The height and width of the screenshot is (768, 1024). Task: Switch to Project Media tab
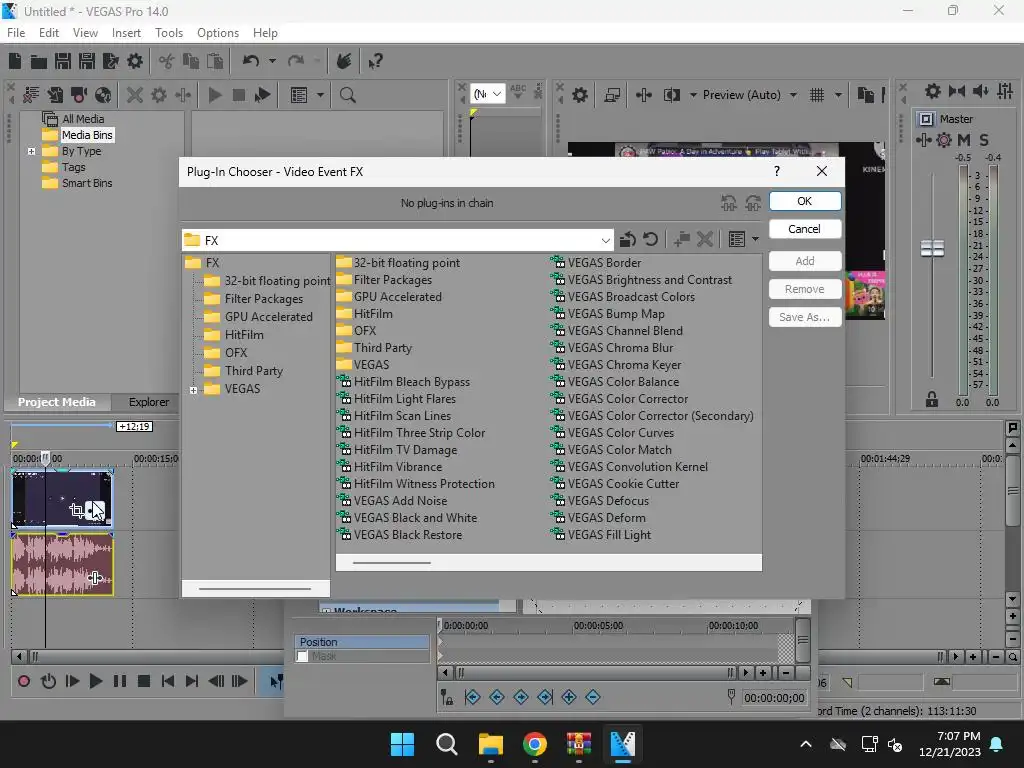(x=57, y=402)
